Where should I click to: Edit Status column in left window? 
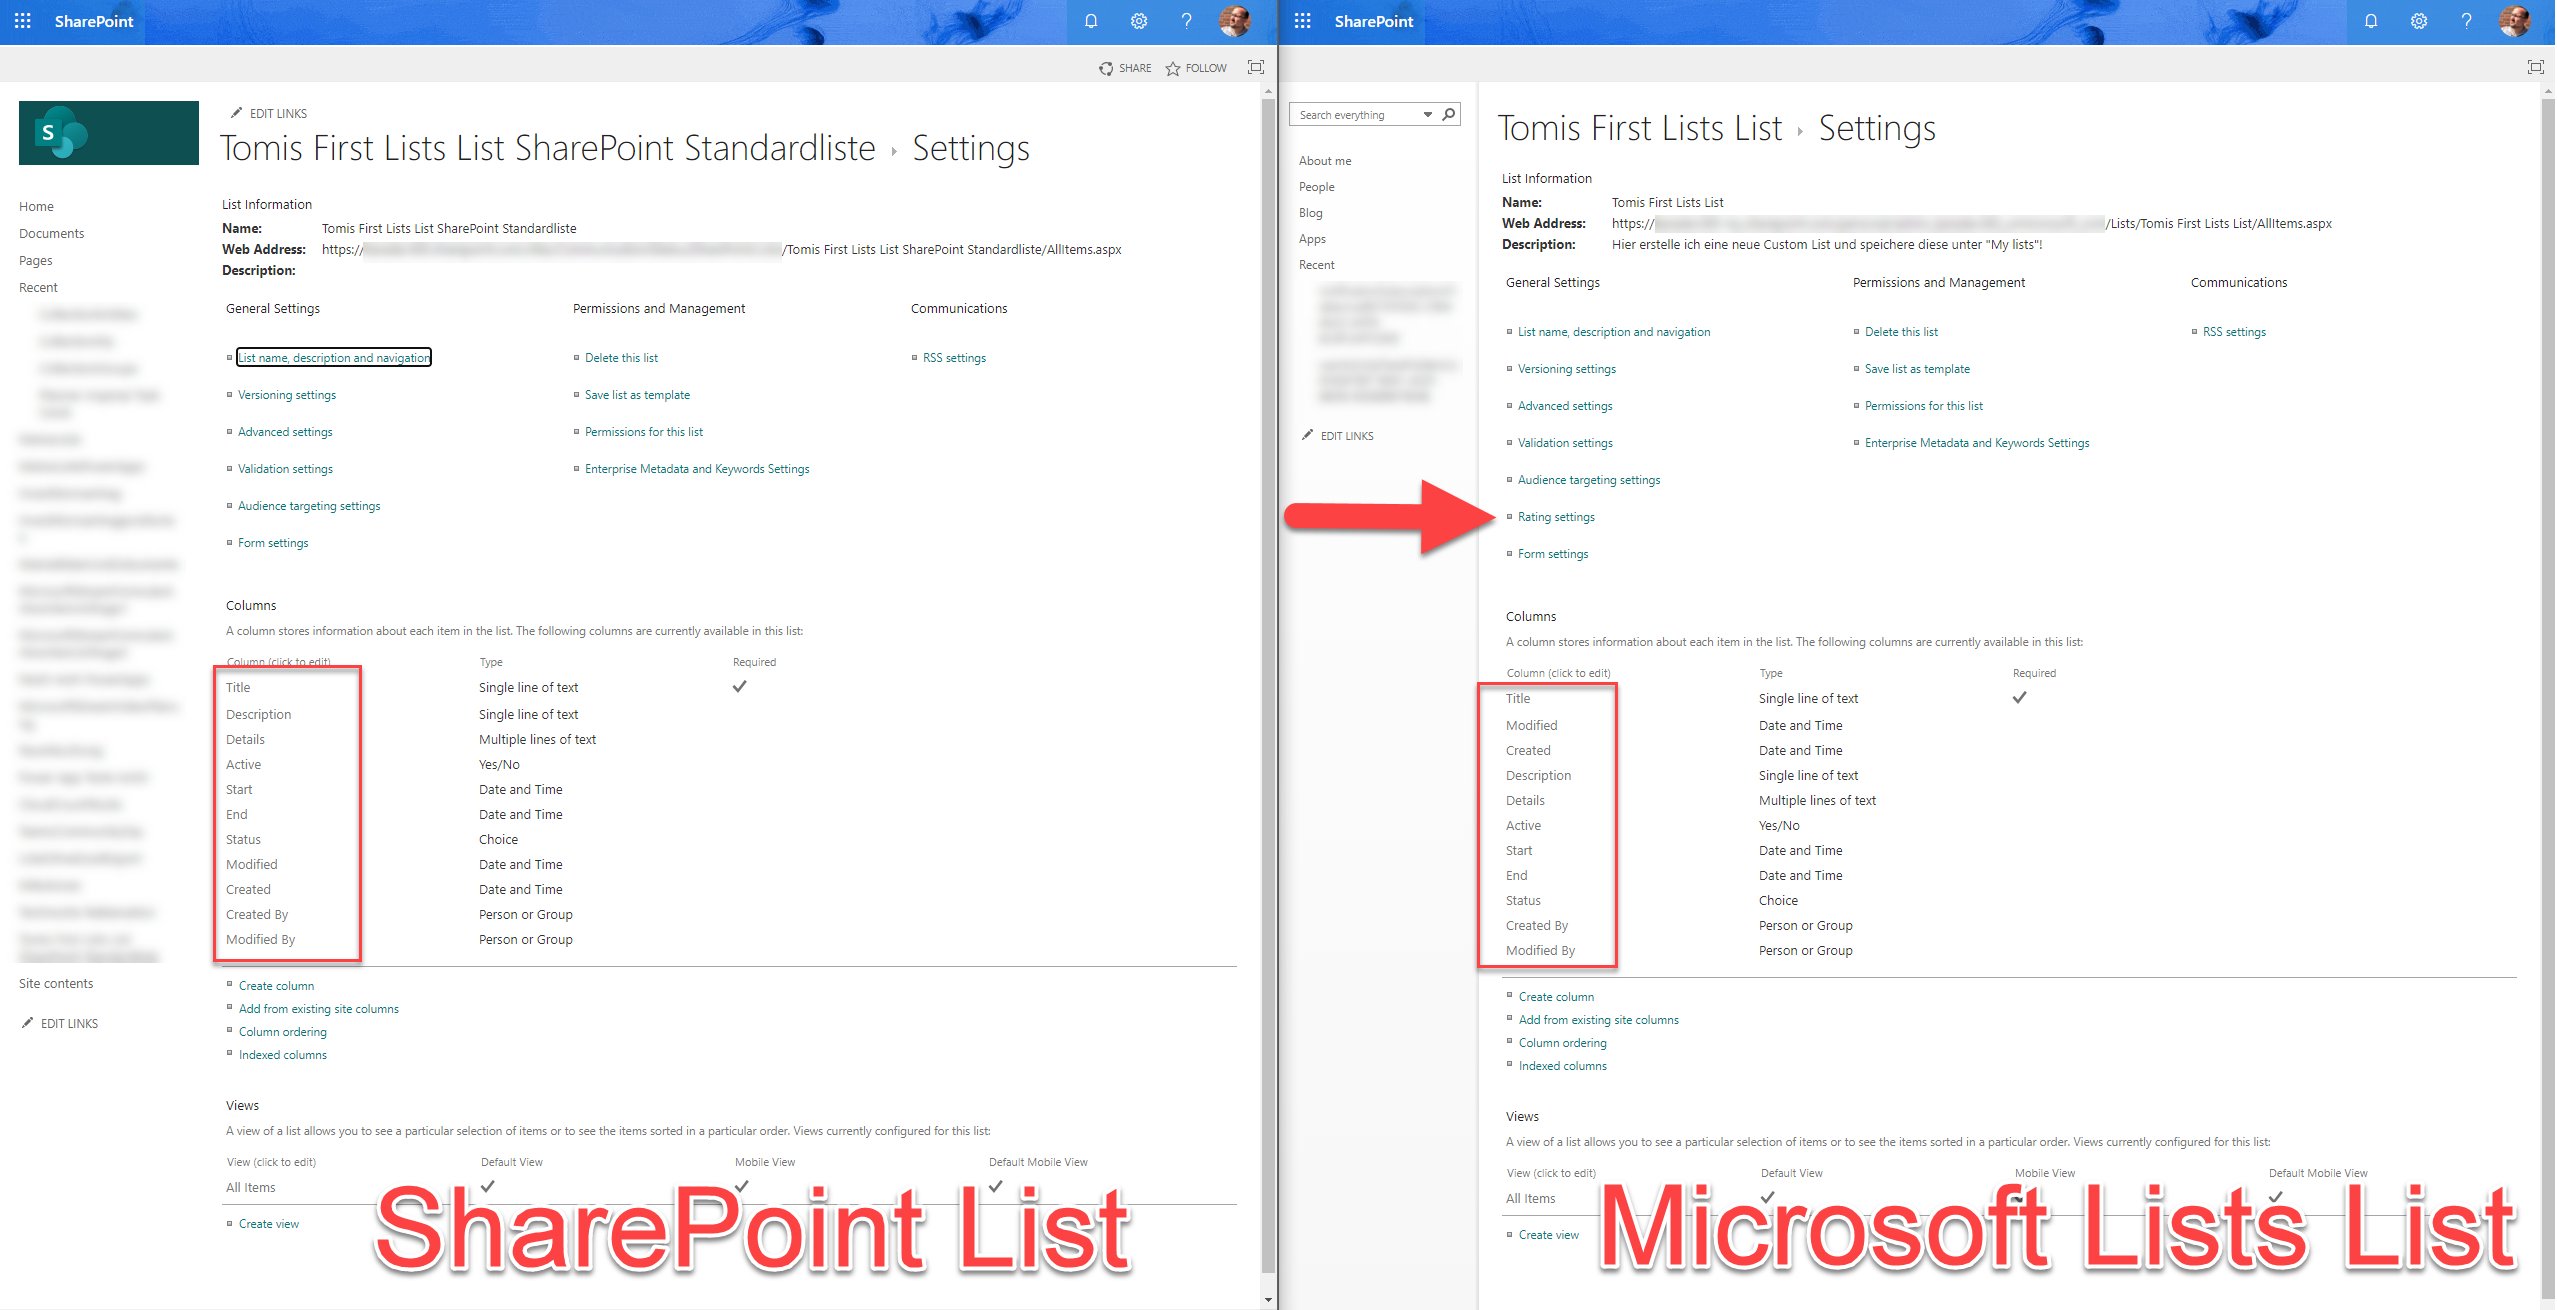click(x=243, y=839)
